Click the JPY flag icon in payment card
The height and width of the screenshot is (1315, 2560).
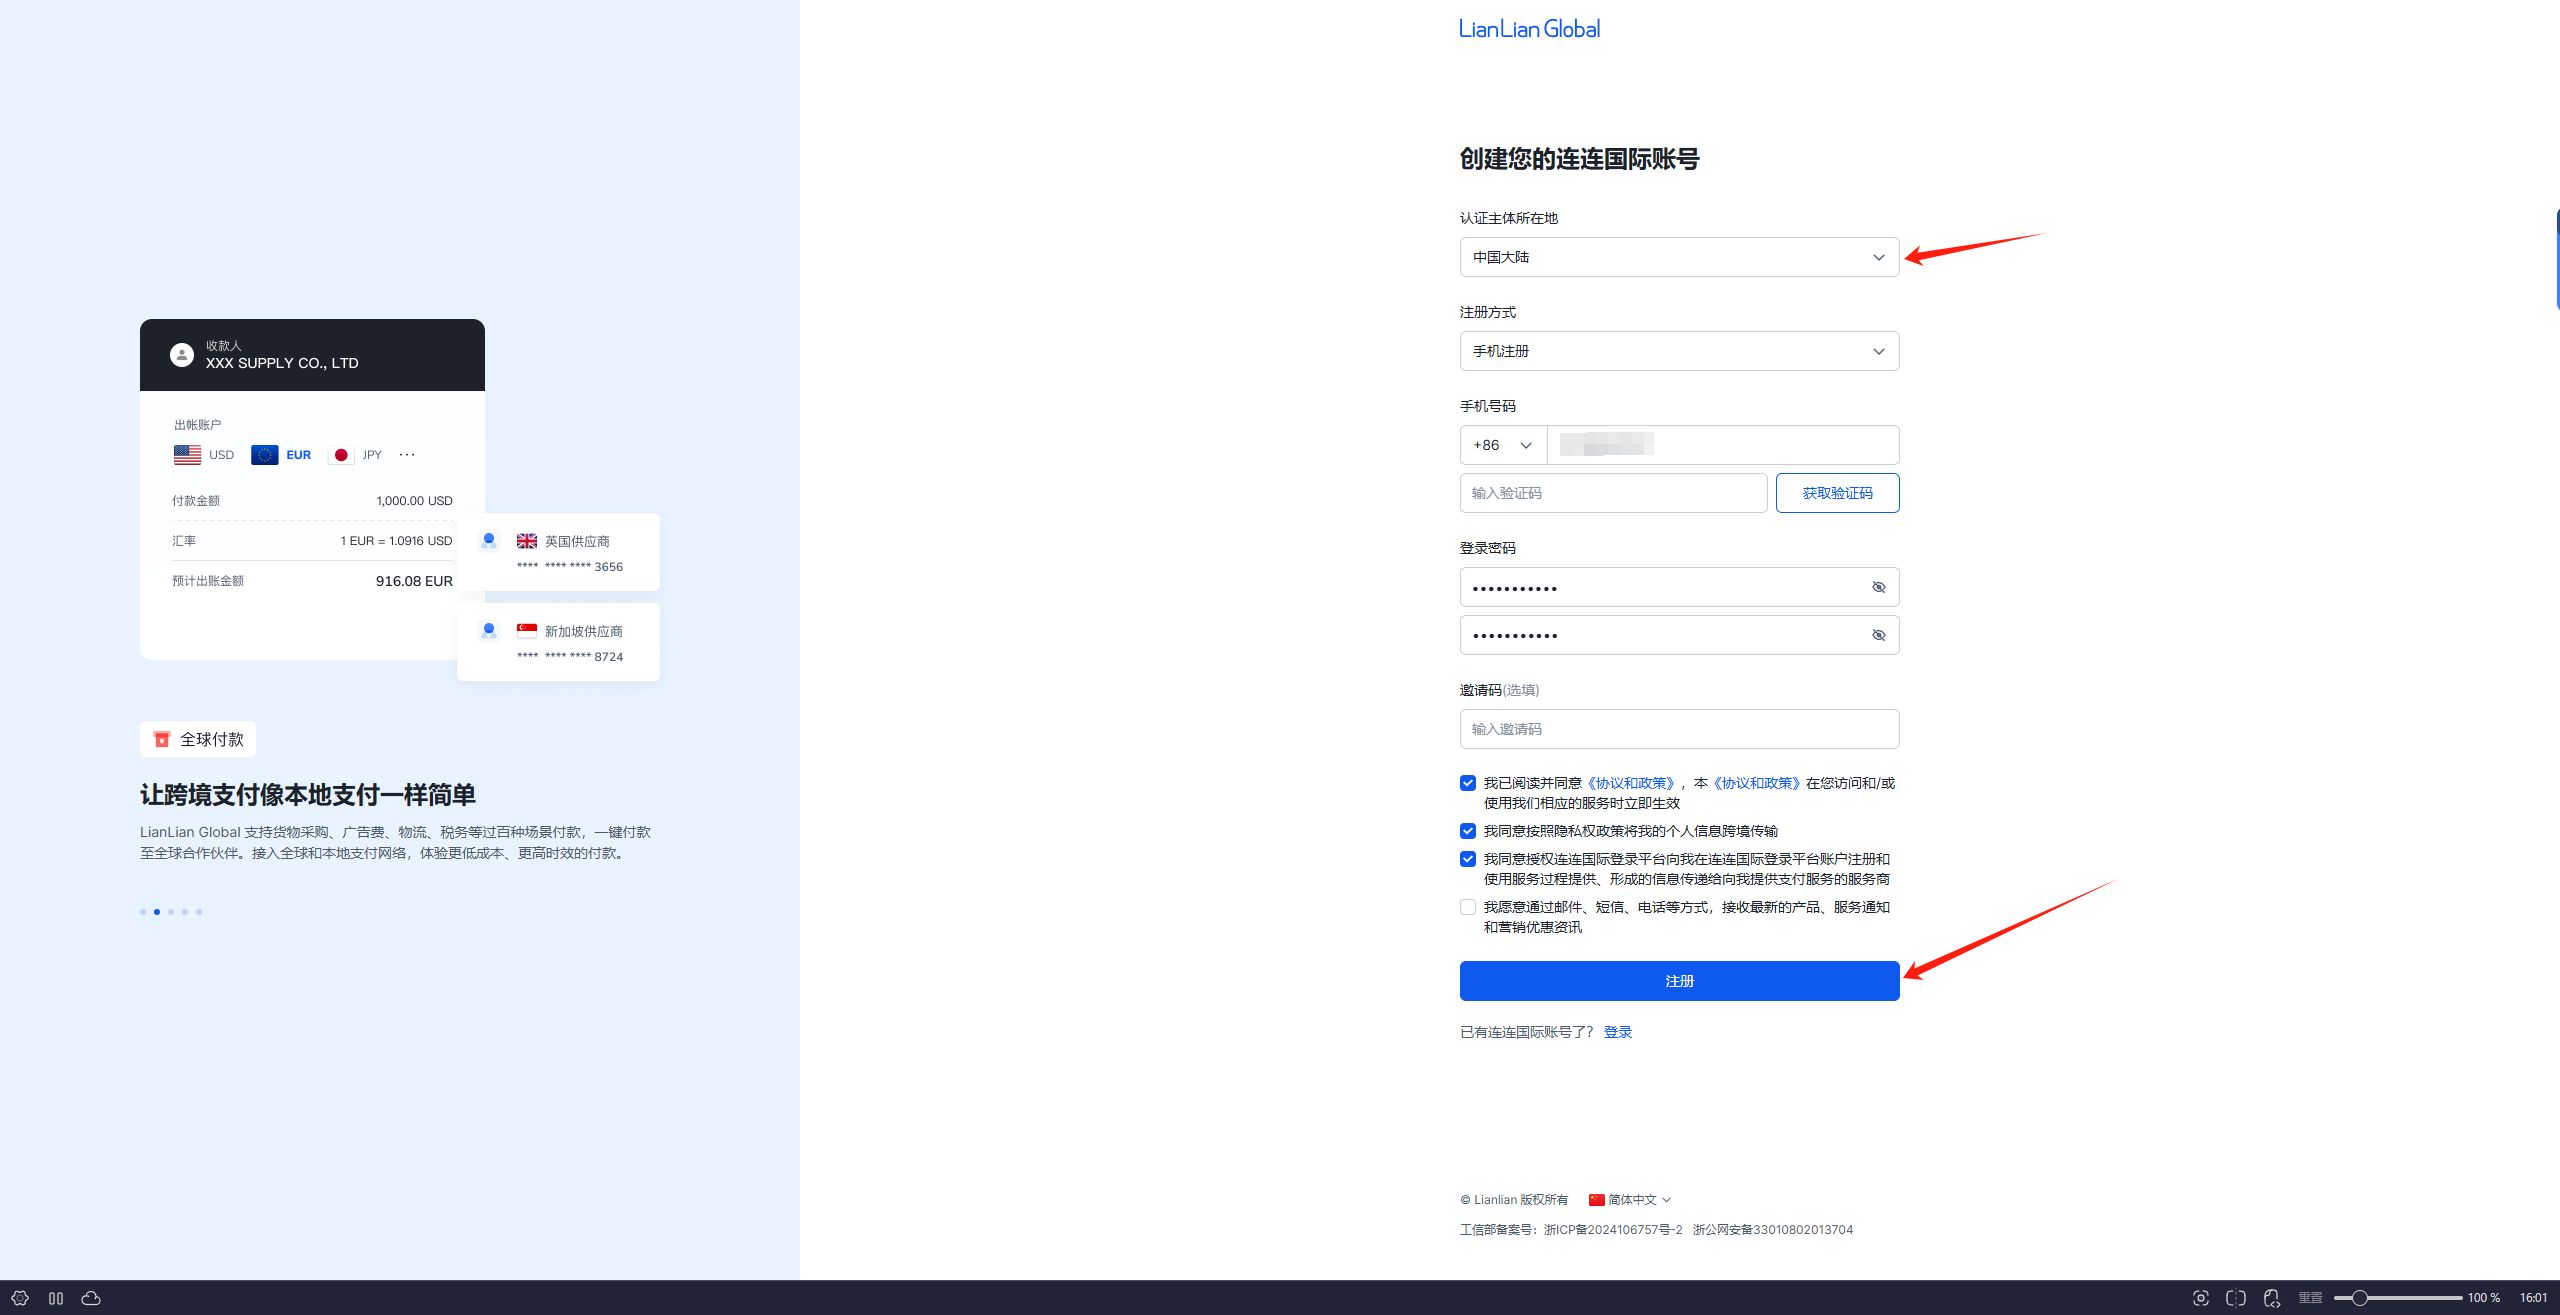click(341, 455)
